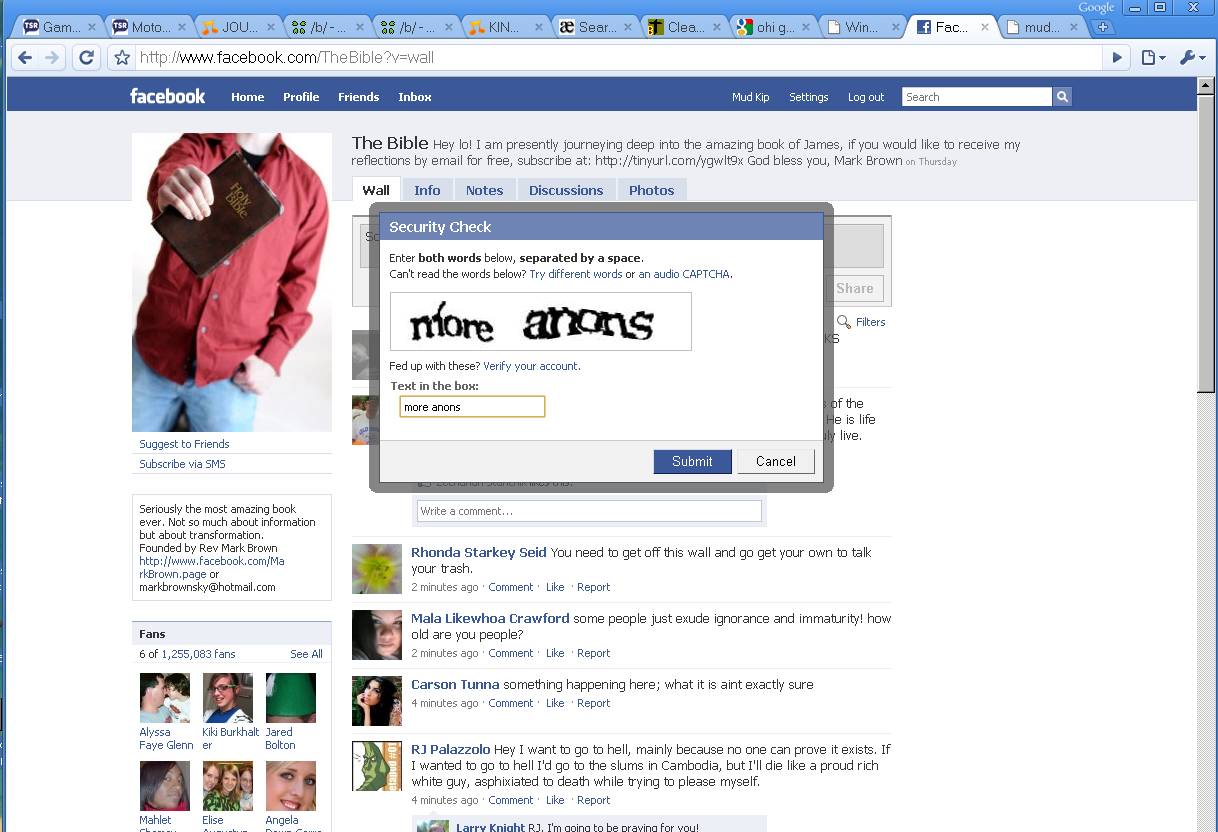Select the Info page tab
Screen dimensions: 1218x832
[427, 190]
